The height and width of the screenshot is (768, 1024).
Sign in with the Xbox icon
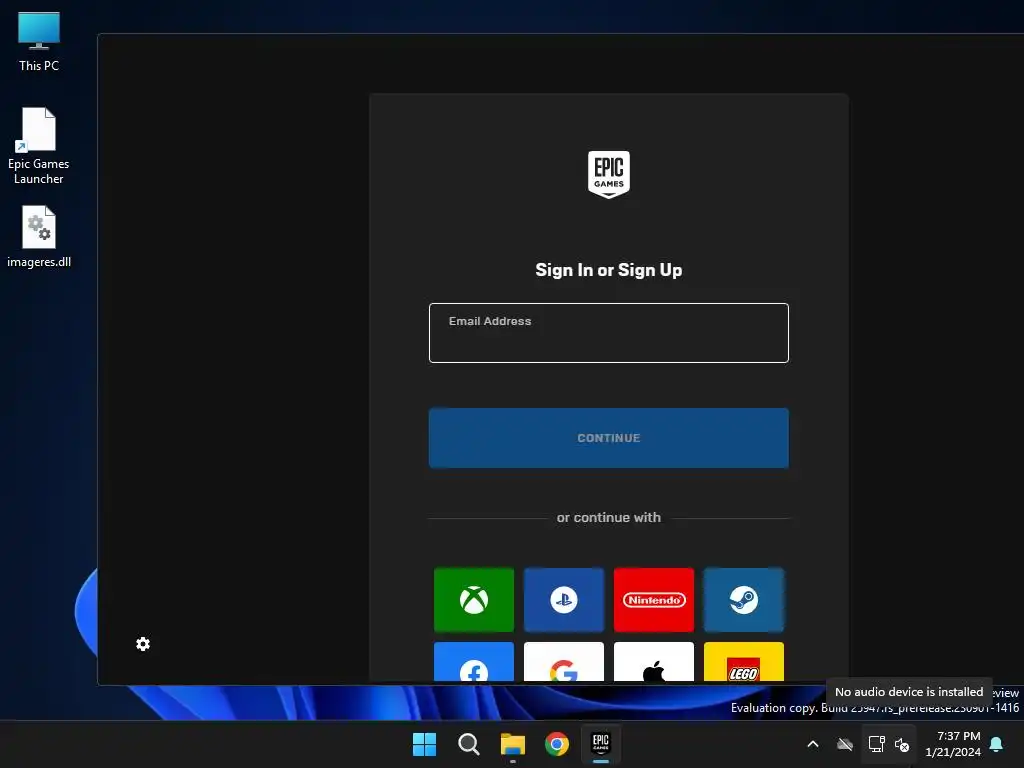point(473,600)
